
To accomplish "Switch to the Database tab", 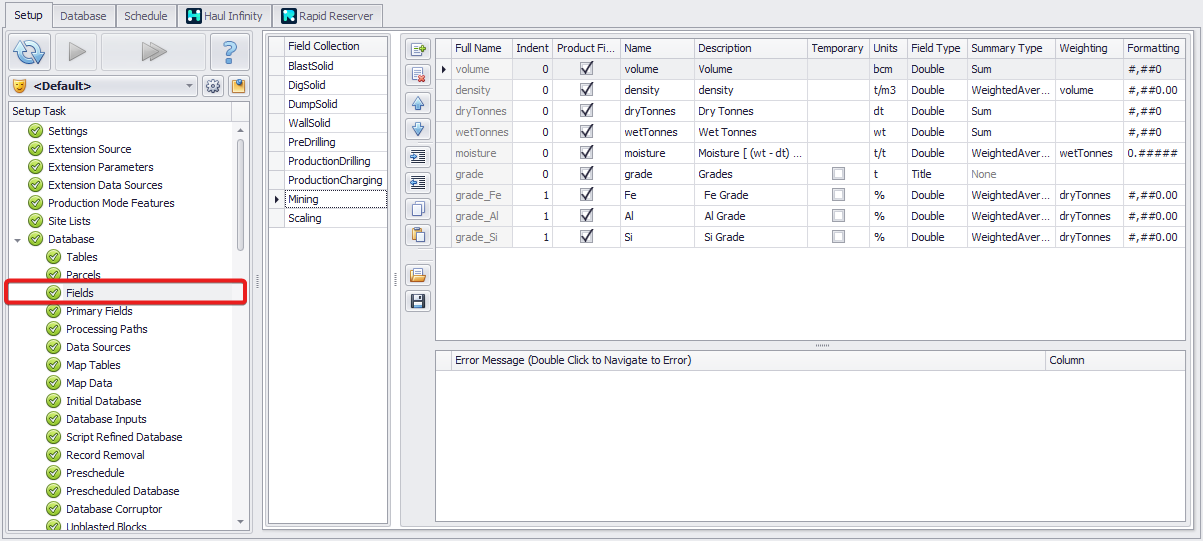I will point(84,16).
